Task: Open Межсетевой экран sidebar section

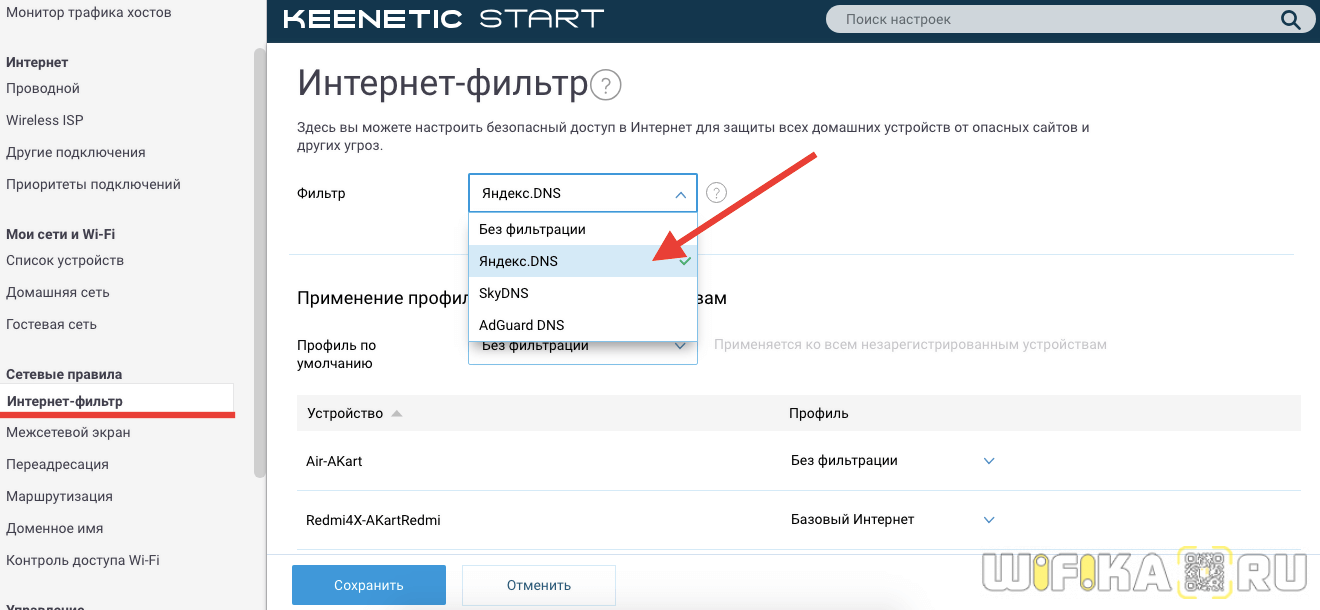Action: click(x=68, y=432)
